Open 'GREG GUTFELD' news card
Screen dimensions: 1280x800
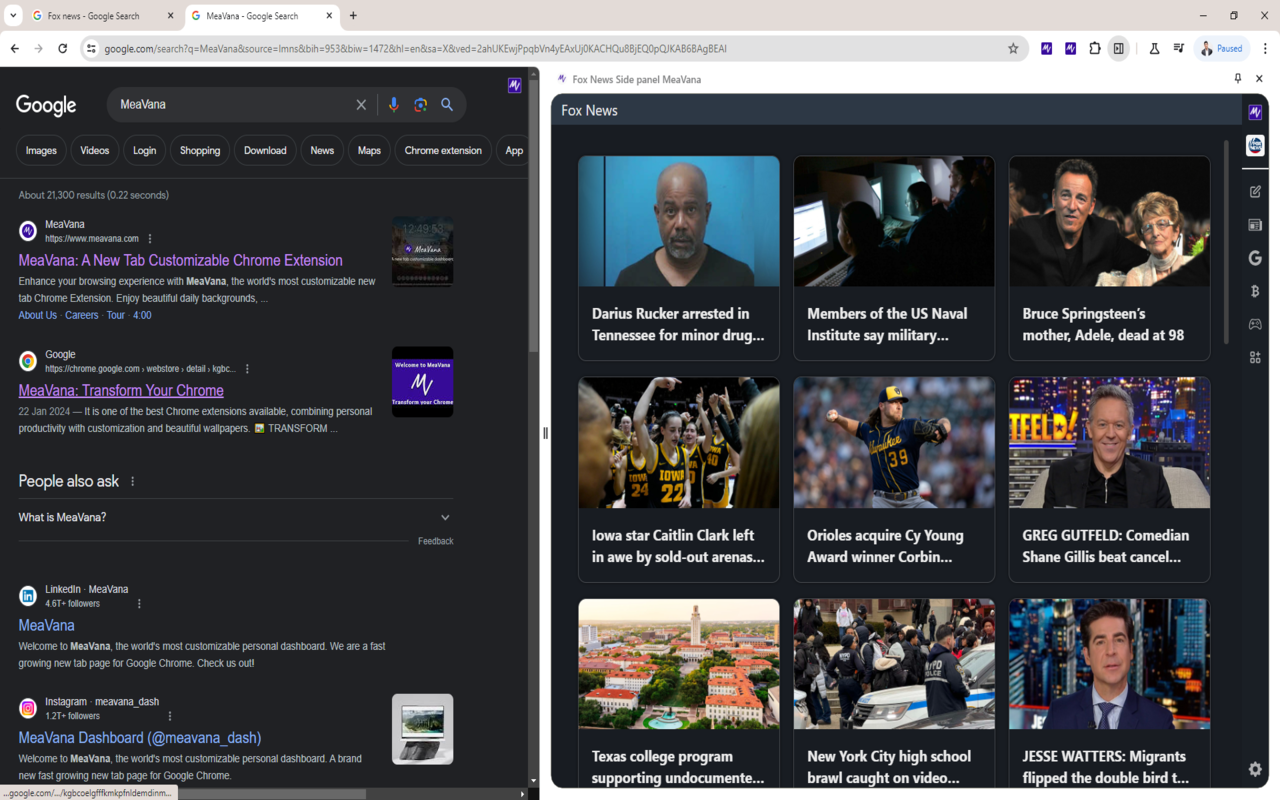pyautogui.click(x=1109, y=479)
